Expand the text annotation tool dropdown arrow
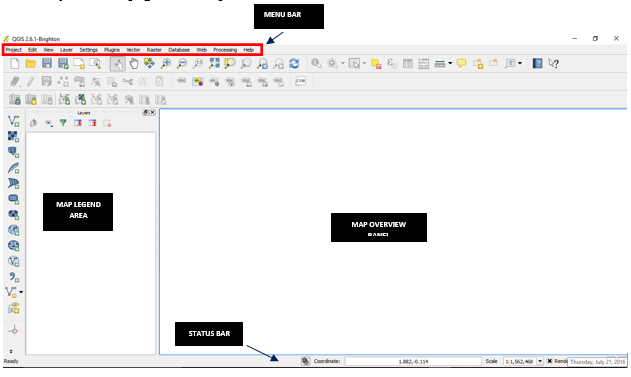This screenshot has height=377, width=631. [x=520, y=64]
